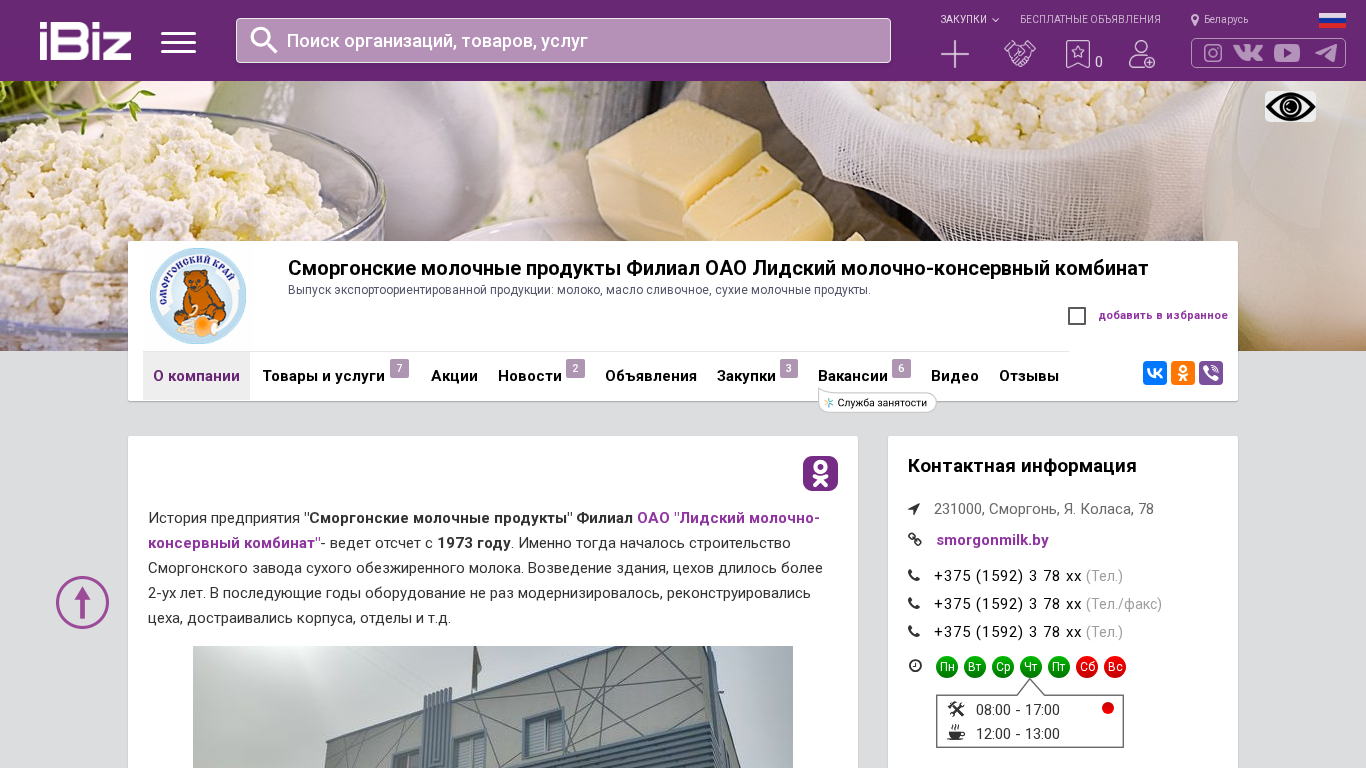Share the company page on Odnoklassniki

click(1183, 373)
